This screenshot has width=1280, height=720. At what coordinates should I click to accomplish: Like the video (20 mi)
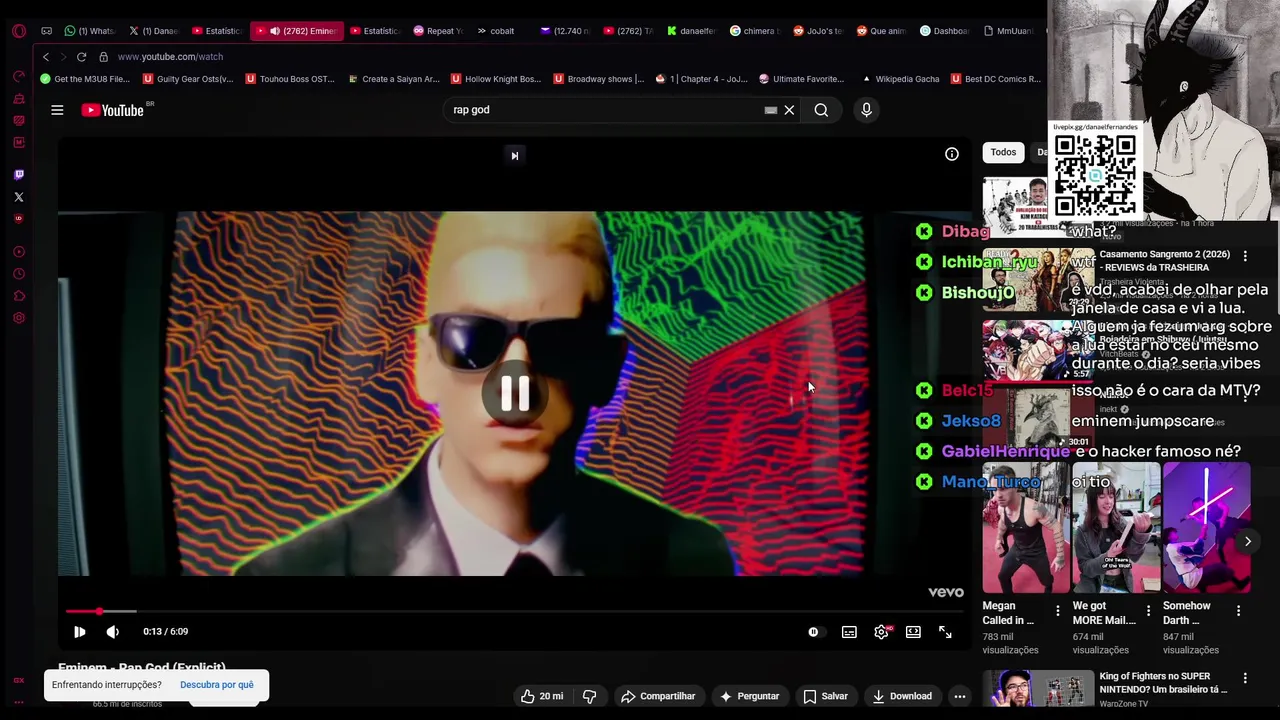point(541,696)
